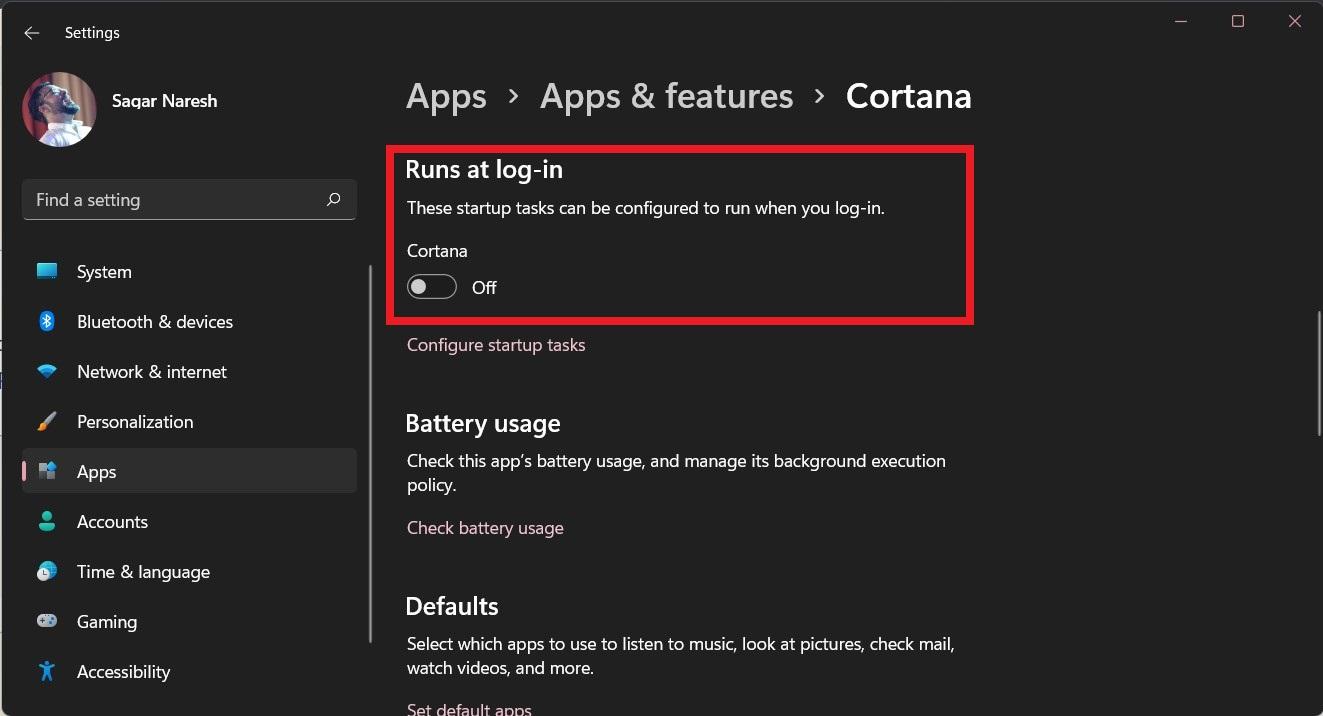Click the Personalization paintbrush icon
The width and height of the screenshot is (1323, 716).
(x=47, y=422)
